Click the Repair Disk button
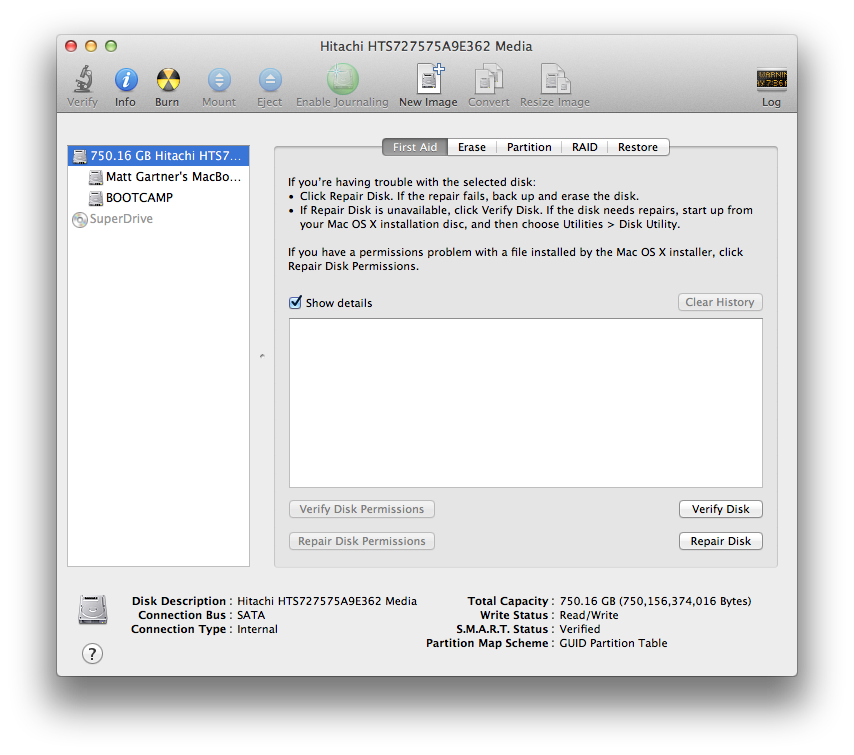The image size is (854, 755). [x=721, y=541]
